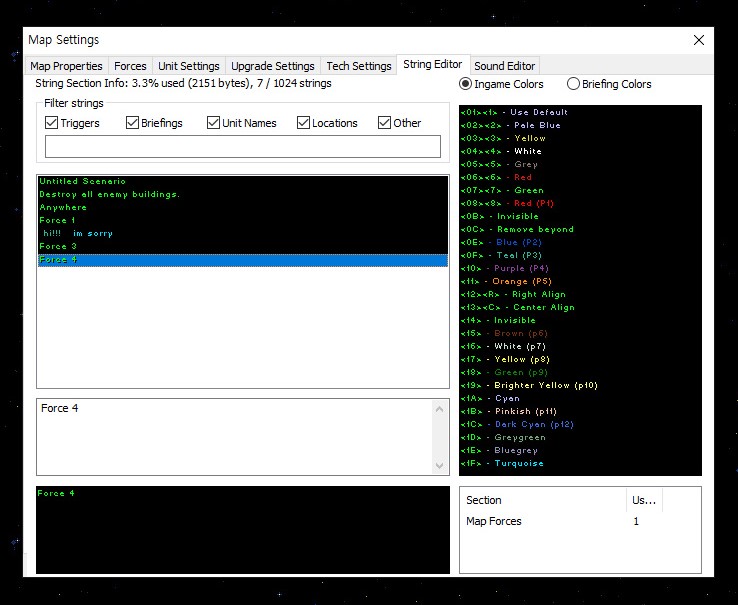
Task: Toggle the Unit Names filter checkbox
Action: pyautogui.click(x=241, y=123)
